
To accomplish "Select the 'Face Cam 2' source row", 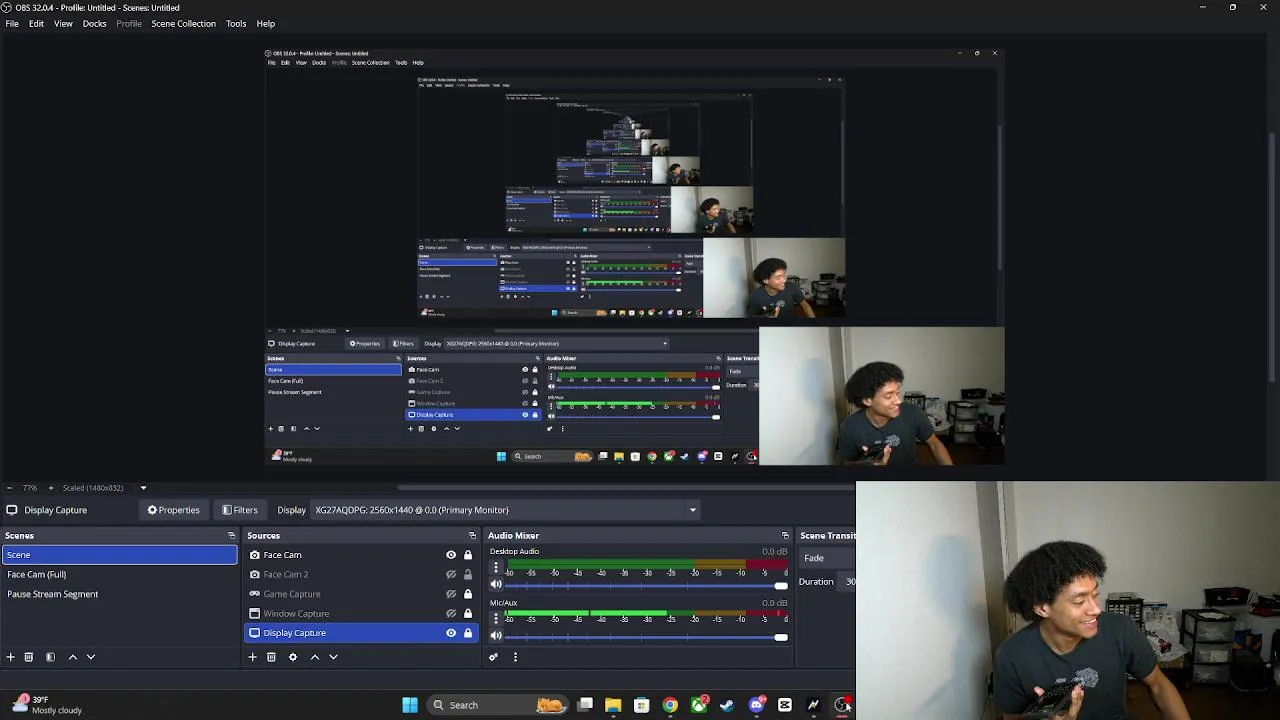I will tap(361, 575).
